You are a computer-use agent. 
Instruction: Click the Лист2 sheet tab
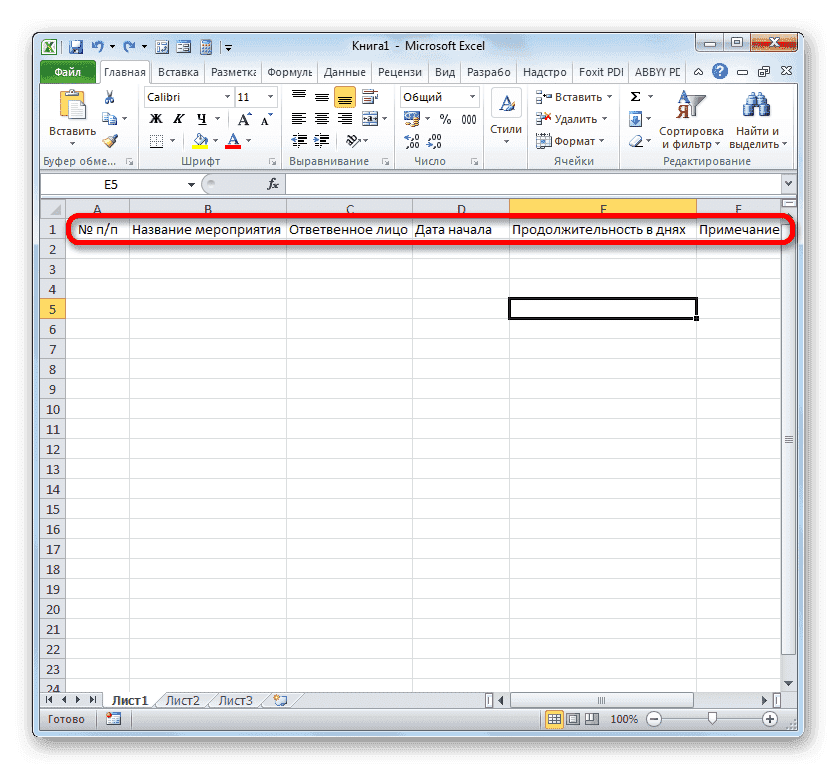pyautogui.click(x=181, y=700)
